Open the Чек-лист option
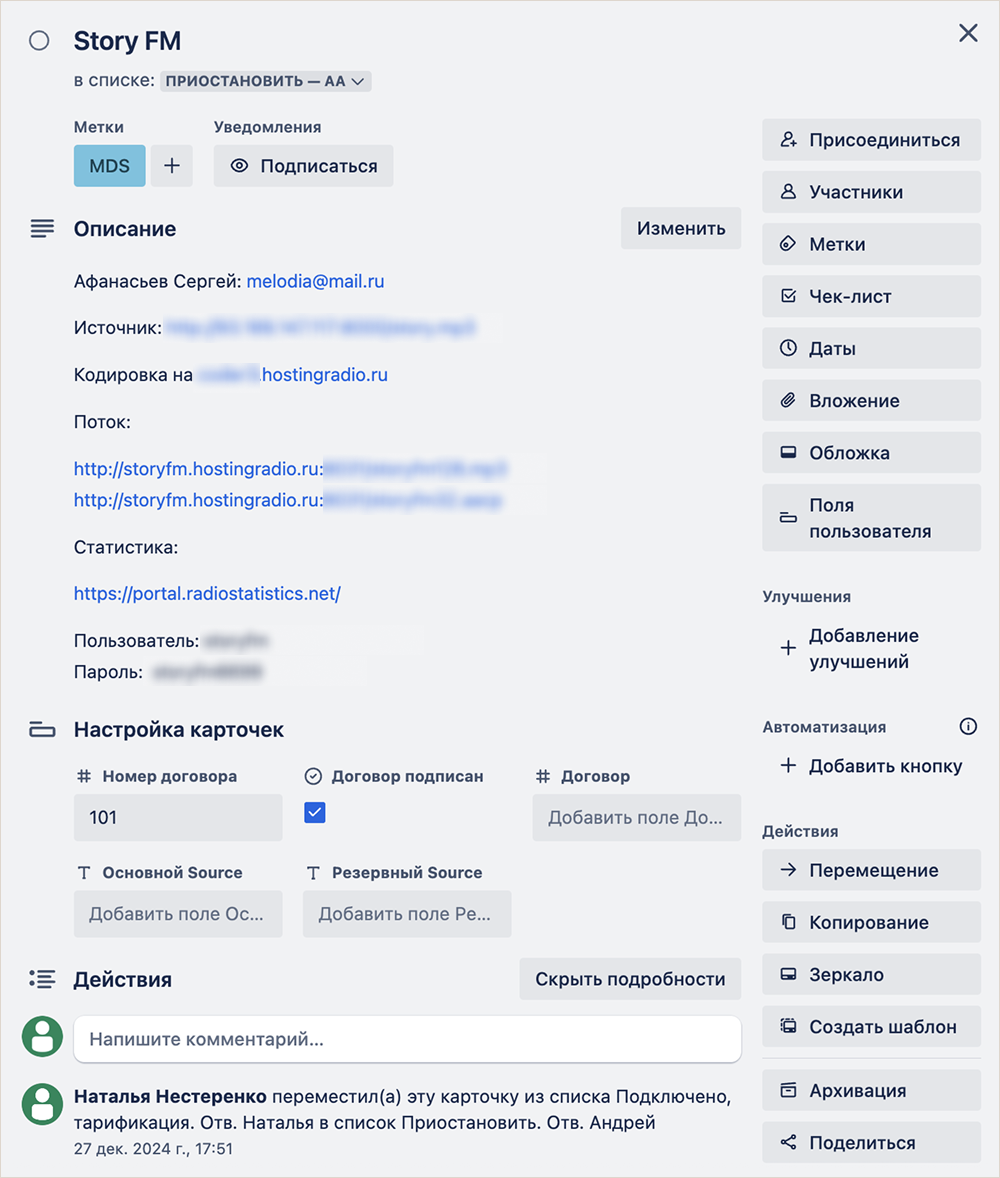This screenshot has width=1000, height=1178. click(871, 296)
